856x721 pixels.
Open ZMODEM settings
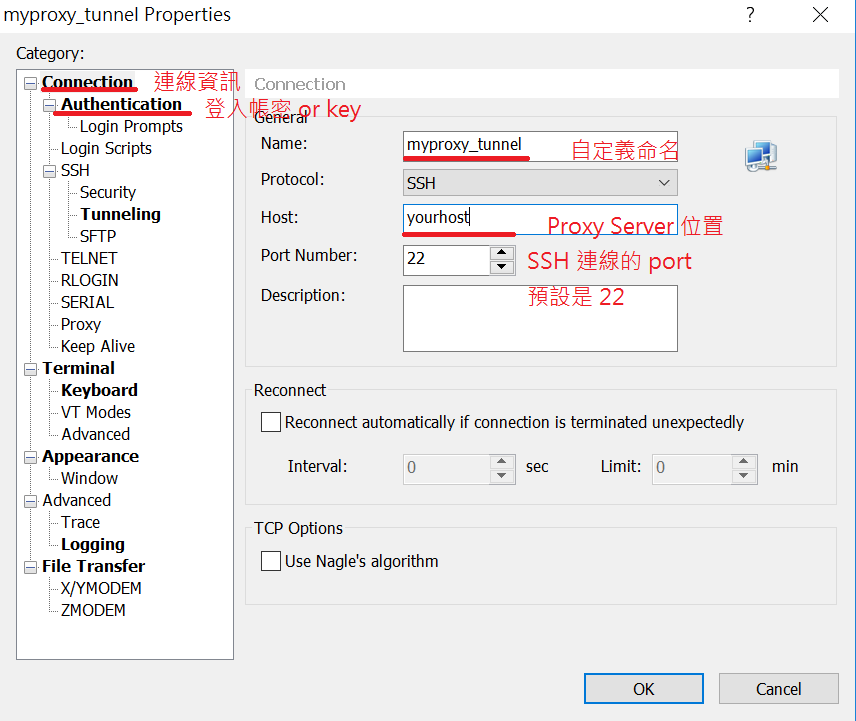pos(93,610)
